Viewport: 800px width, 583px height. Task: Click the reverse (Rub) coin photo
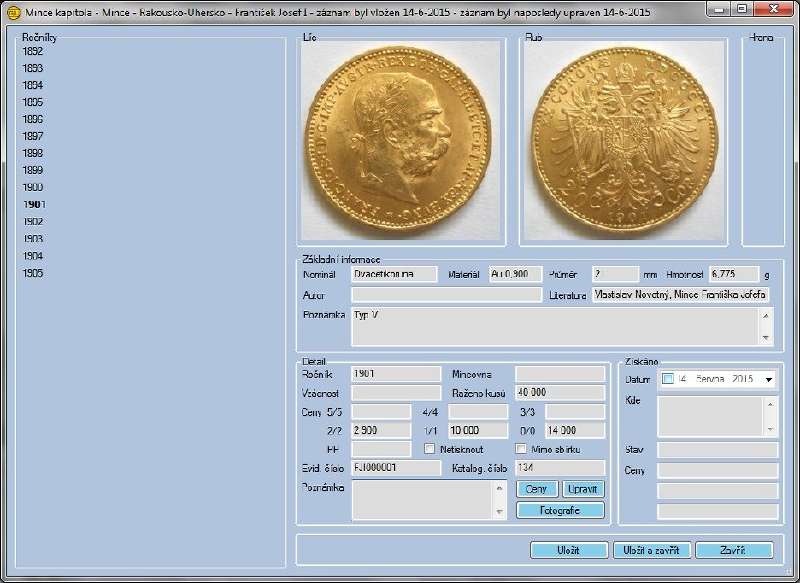(624, 140)
